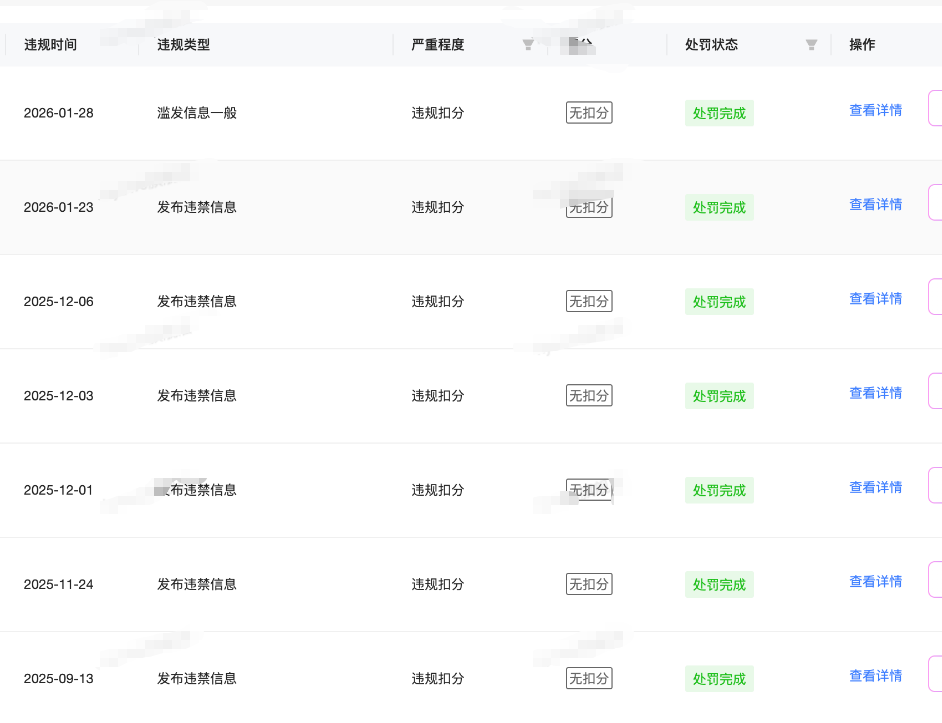Select 查看详情 for the 2025-12-01 entry
Screen dimensions: 942x723
[875, 488]
